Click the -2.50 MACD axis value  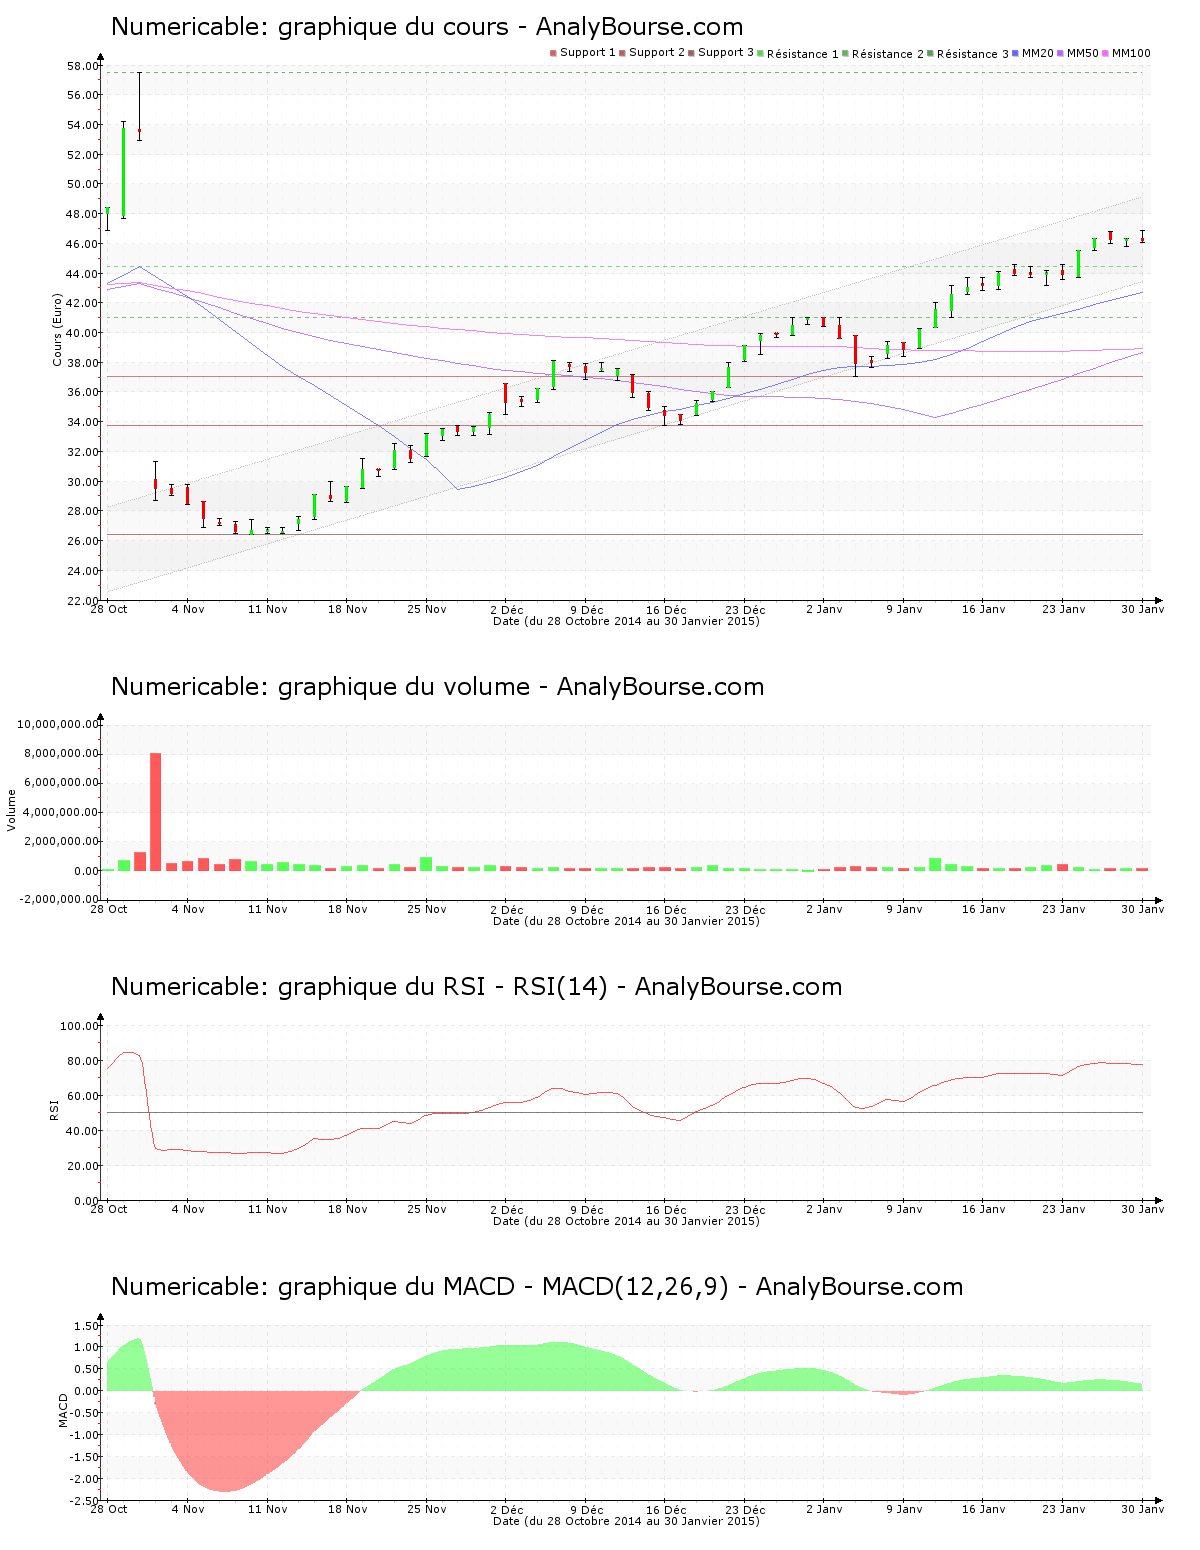pyautogui.click(x=85, y=1501)
